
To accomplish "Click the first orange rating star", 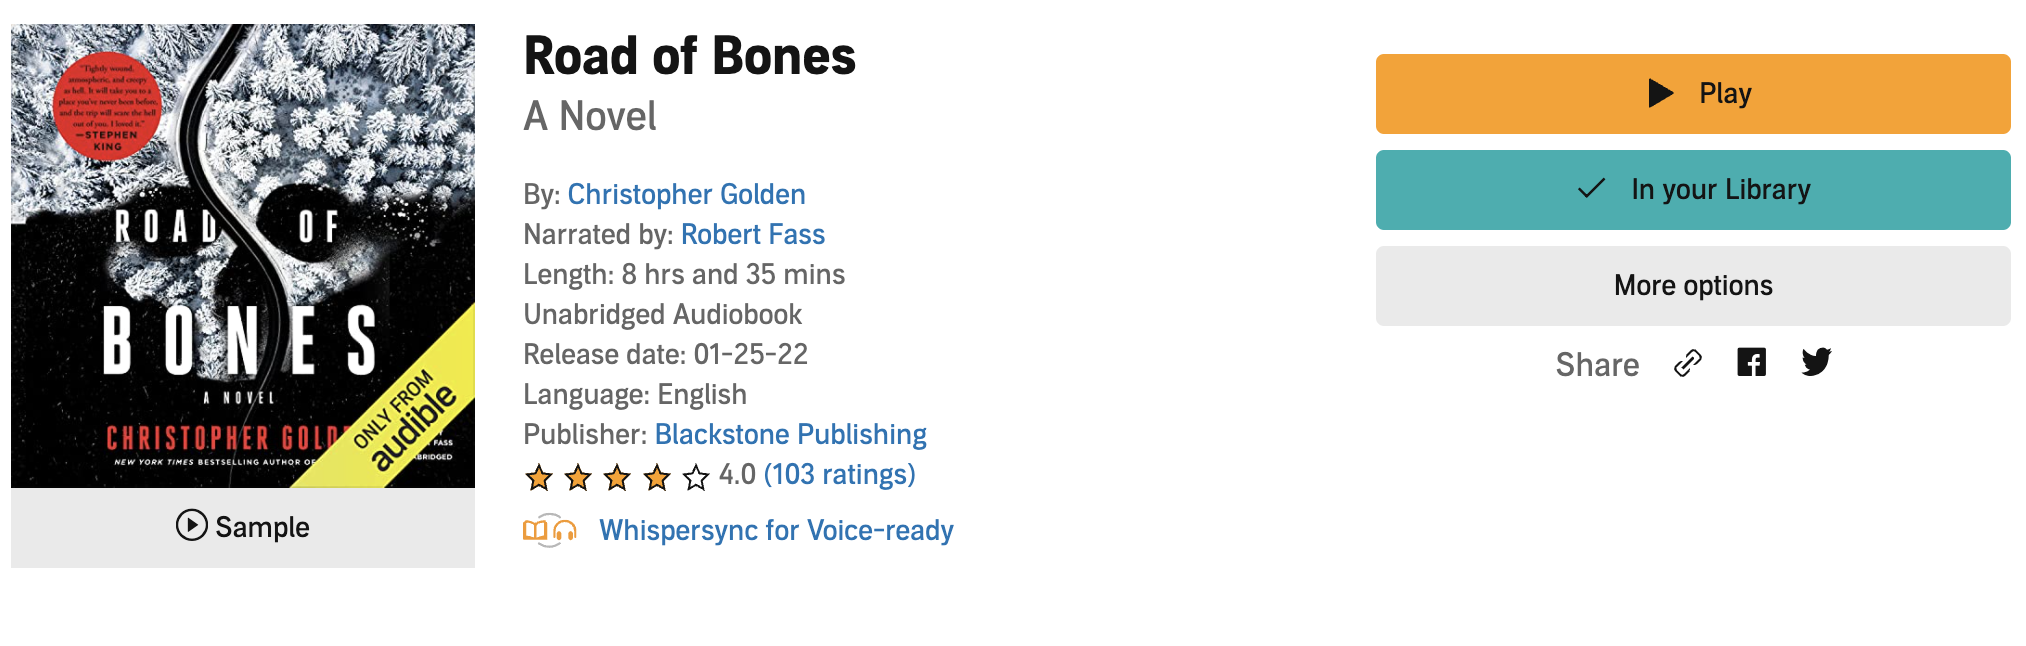I will point(539,477).
